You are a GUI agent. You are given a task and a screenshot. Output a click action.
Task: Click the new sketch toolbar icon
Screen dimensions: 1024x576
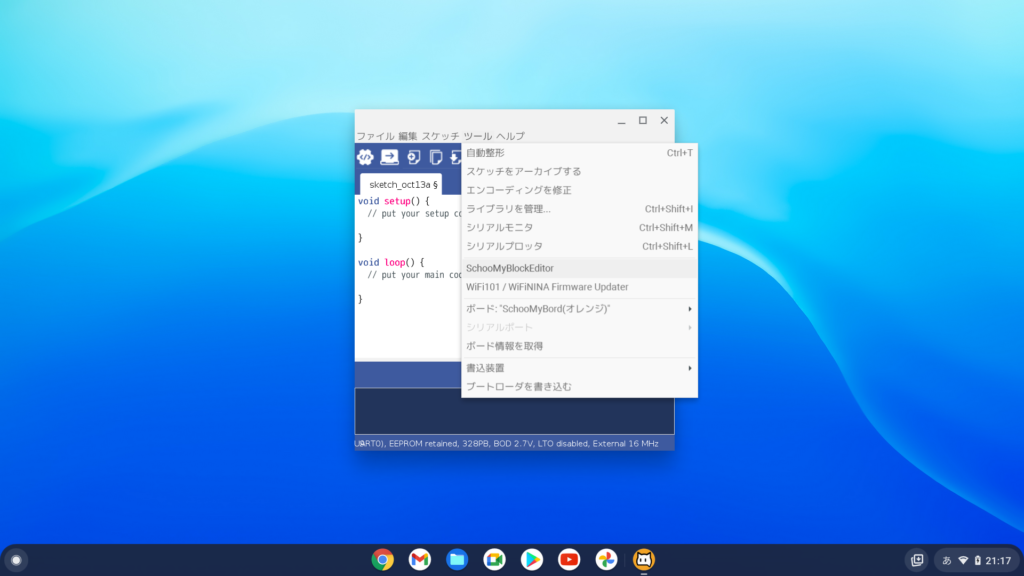[413, 157]
